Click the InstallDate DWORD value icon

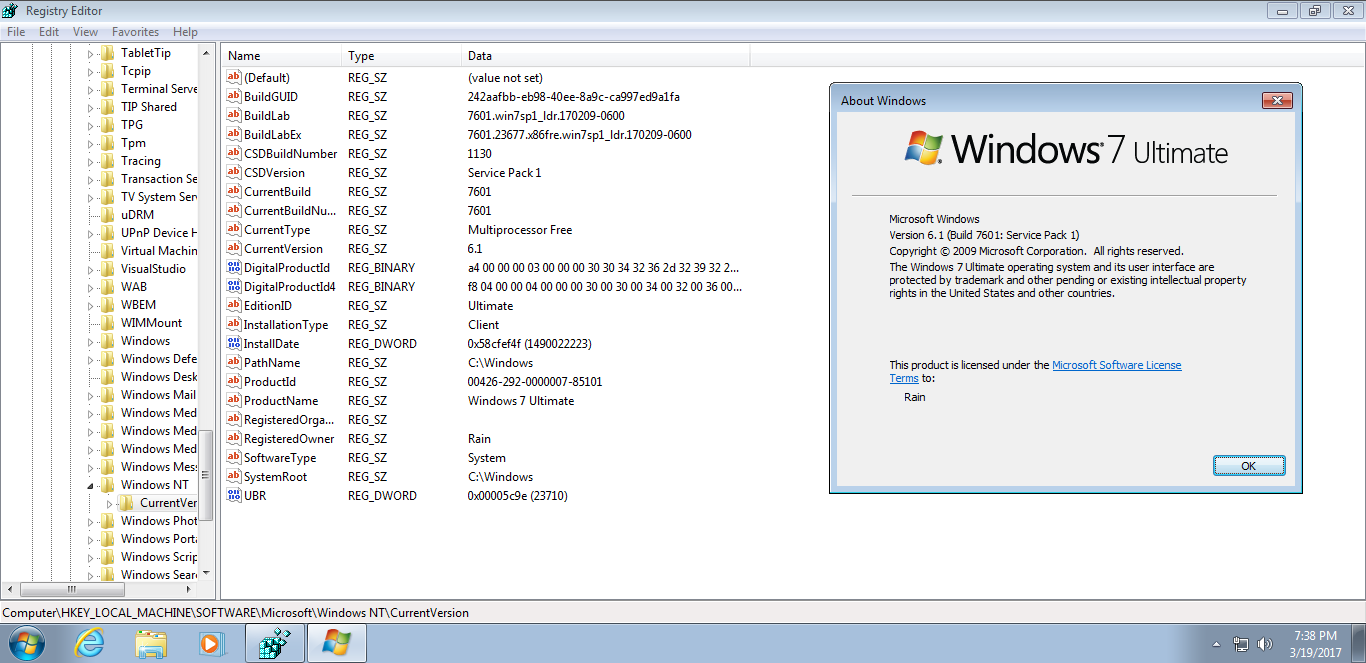click(x=235, y=344)
